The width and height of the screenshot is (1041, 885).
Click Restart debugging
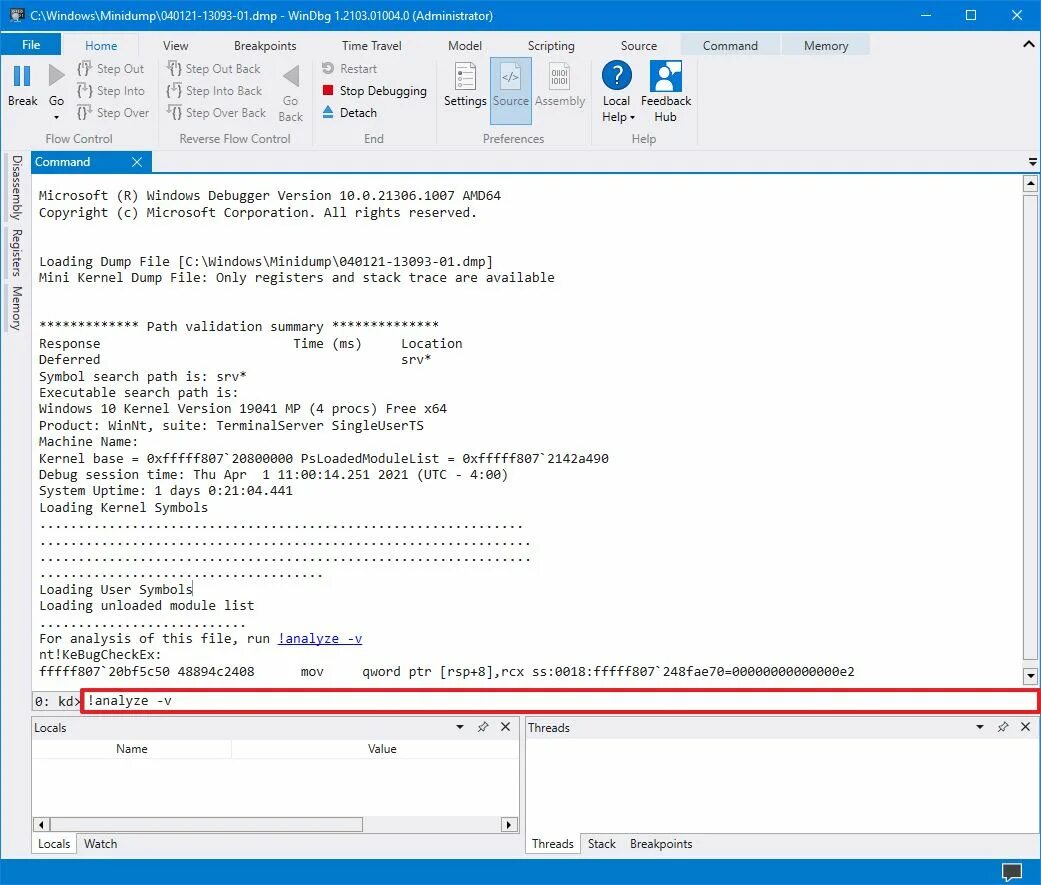(349, 68)
